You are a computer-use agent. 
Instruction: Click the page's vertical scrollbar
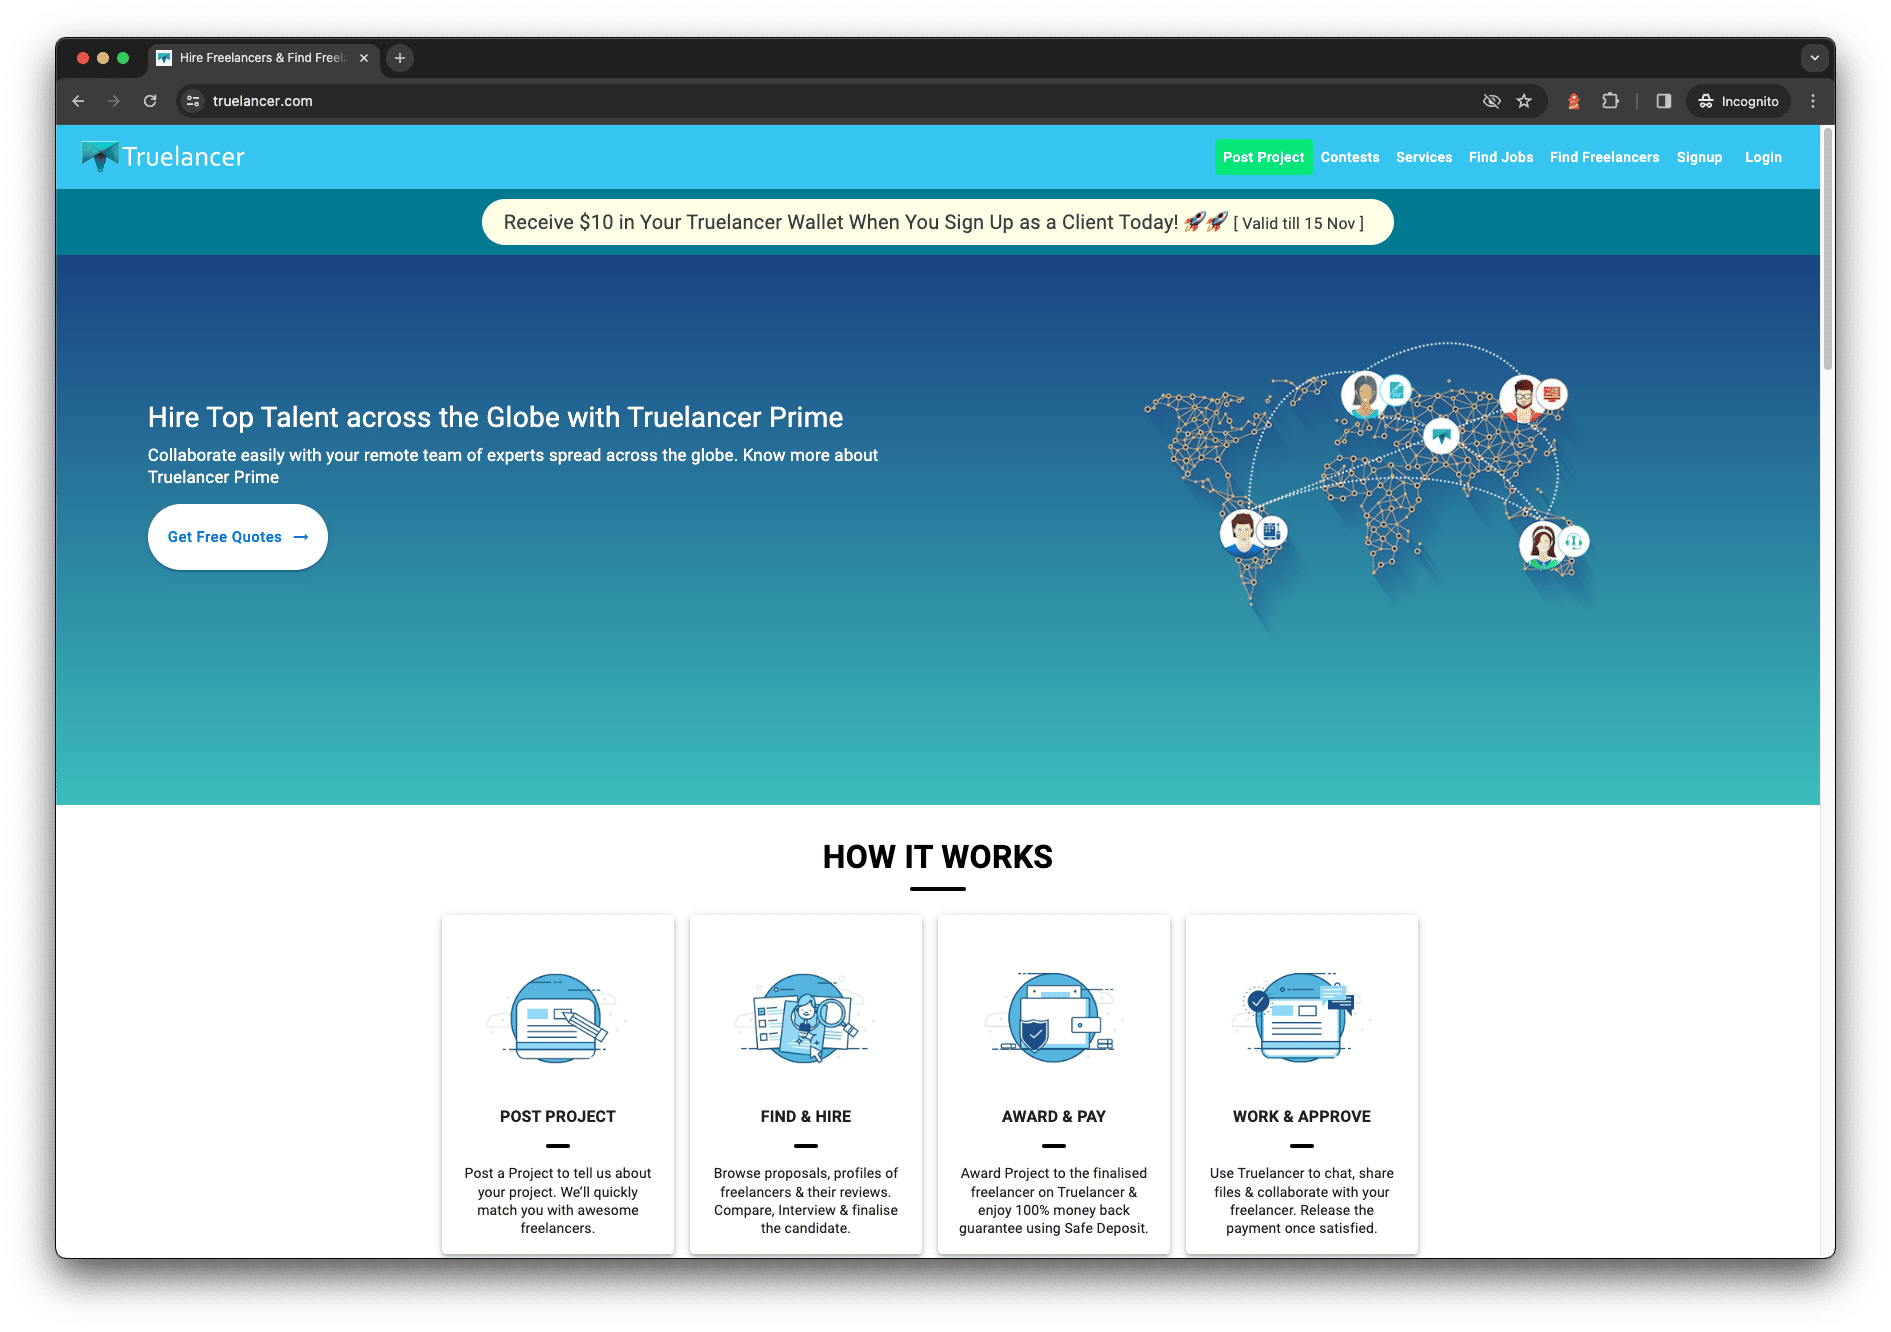coord(1827,250)
